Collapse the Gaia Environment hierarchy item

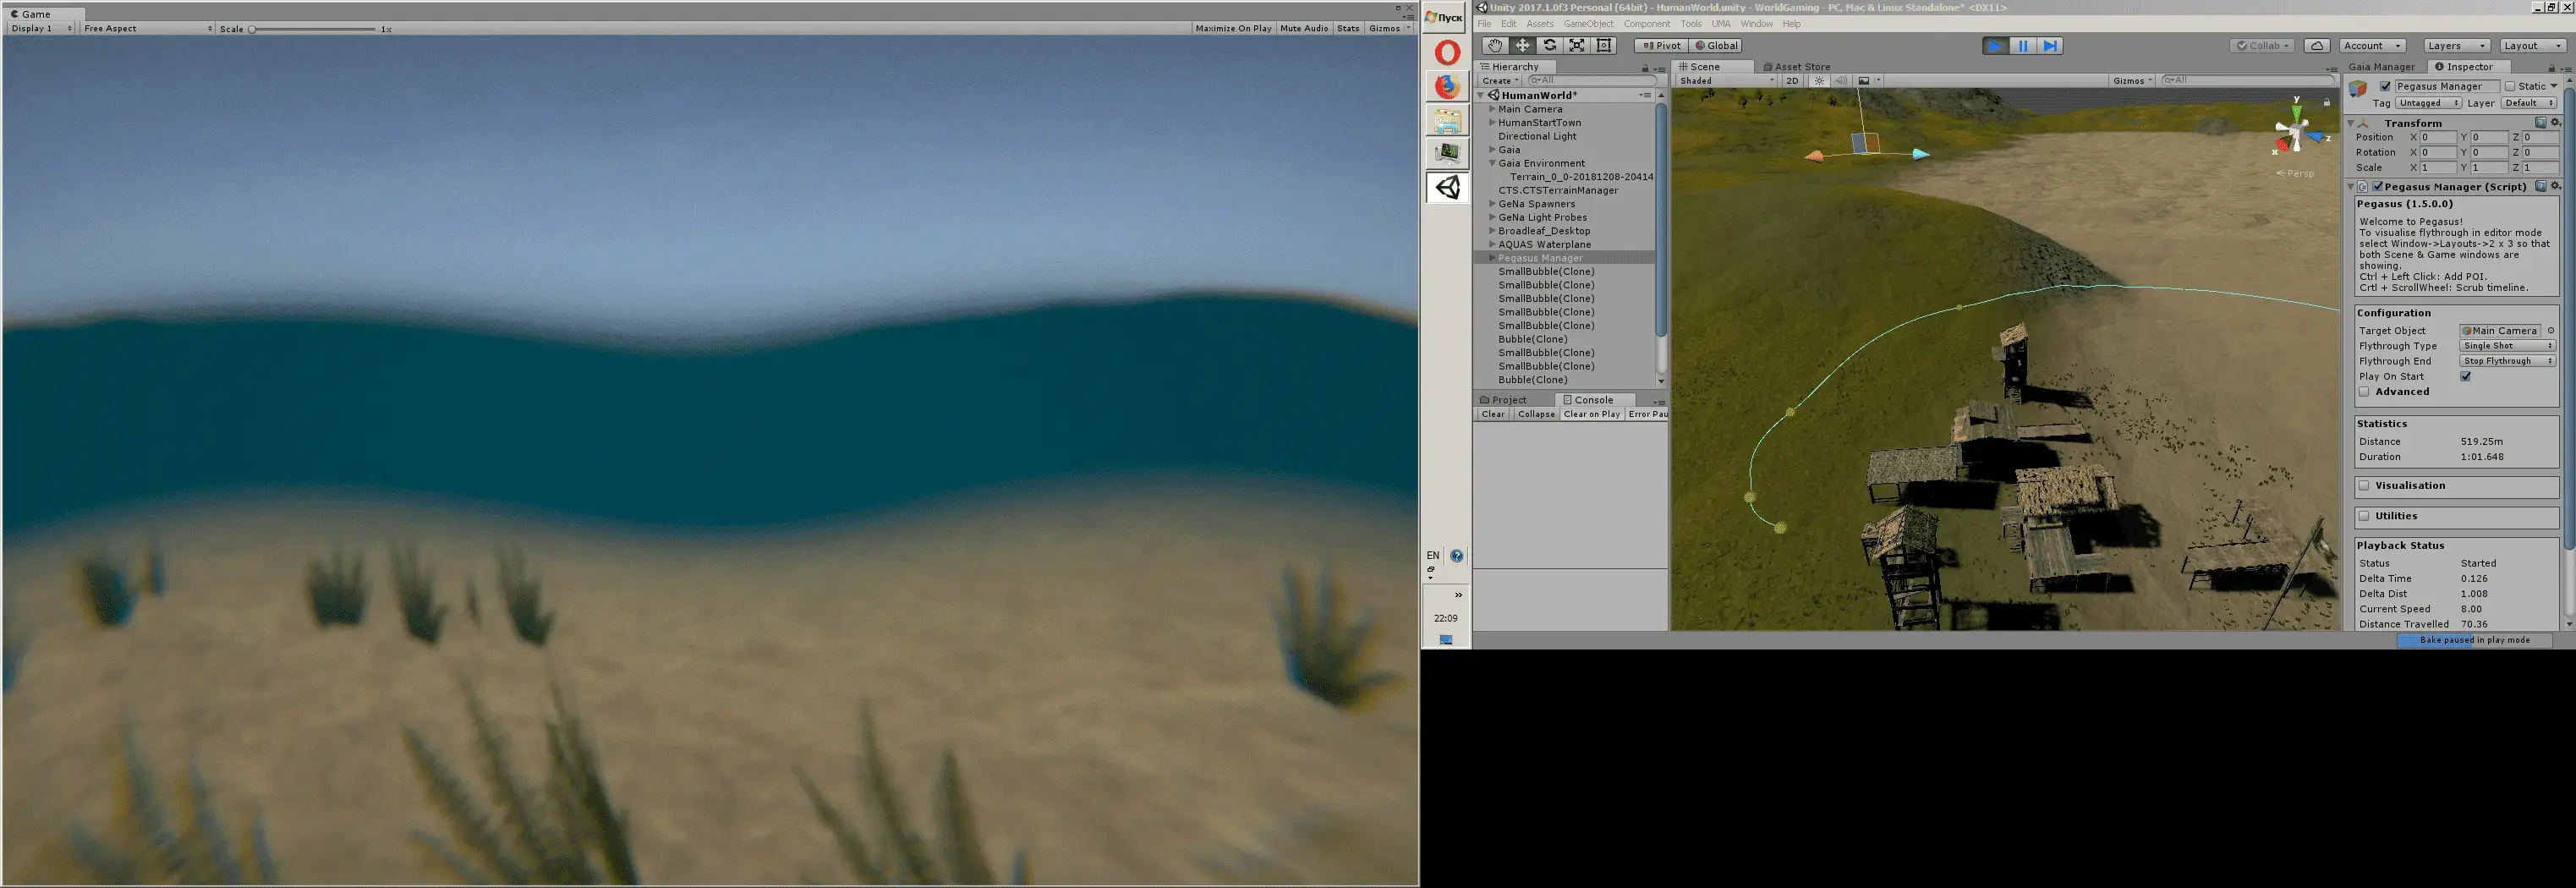coord(1492,163)
